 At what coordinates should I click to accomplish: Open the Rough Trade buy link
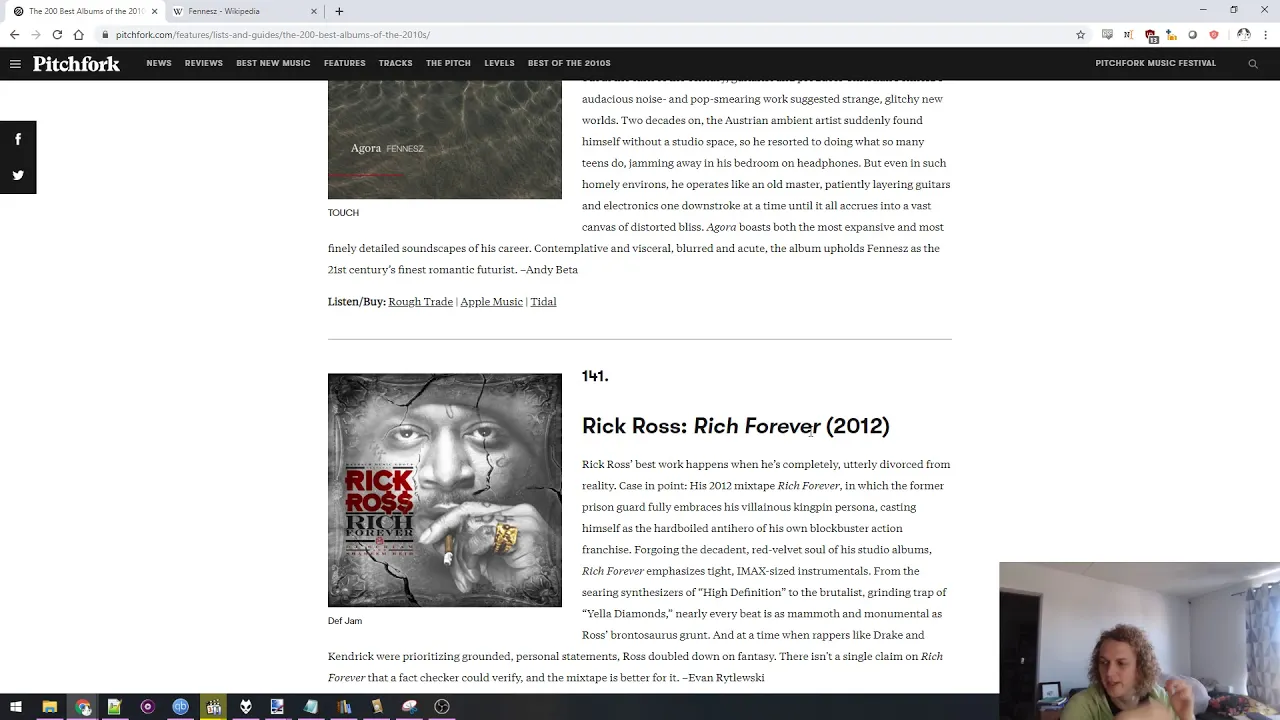coord(420,301)
